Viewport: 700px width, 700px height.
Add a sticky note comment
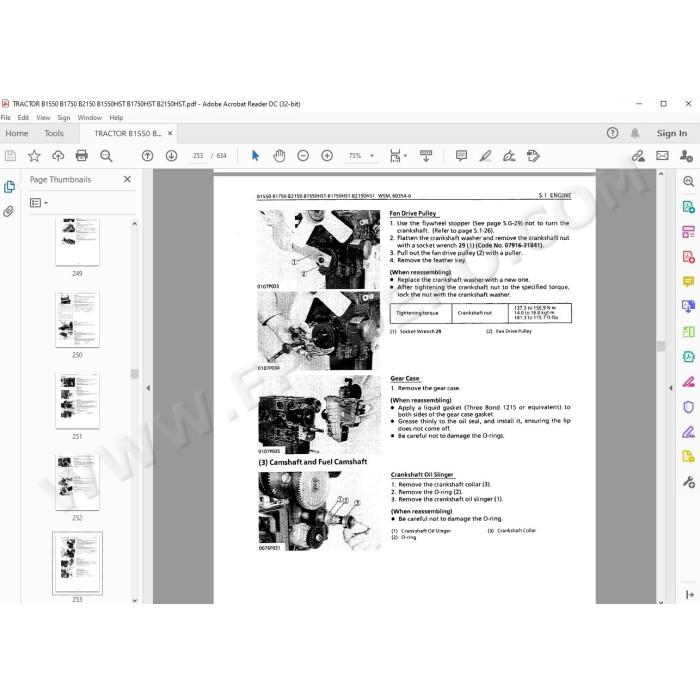click(x=461, y=156)
